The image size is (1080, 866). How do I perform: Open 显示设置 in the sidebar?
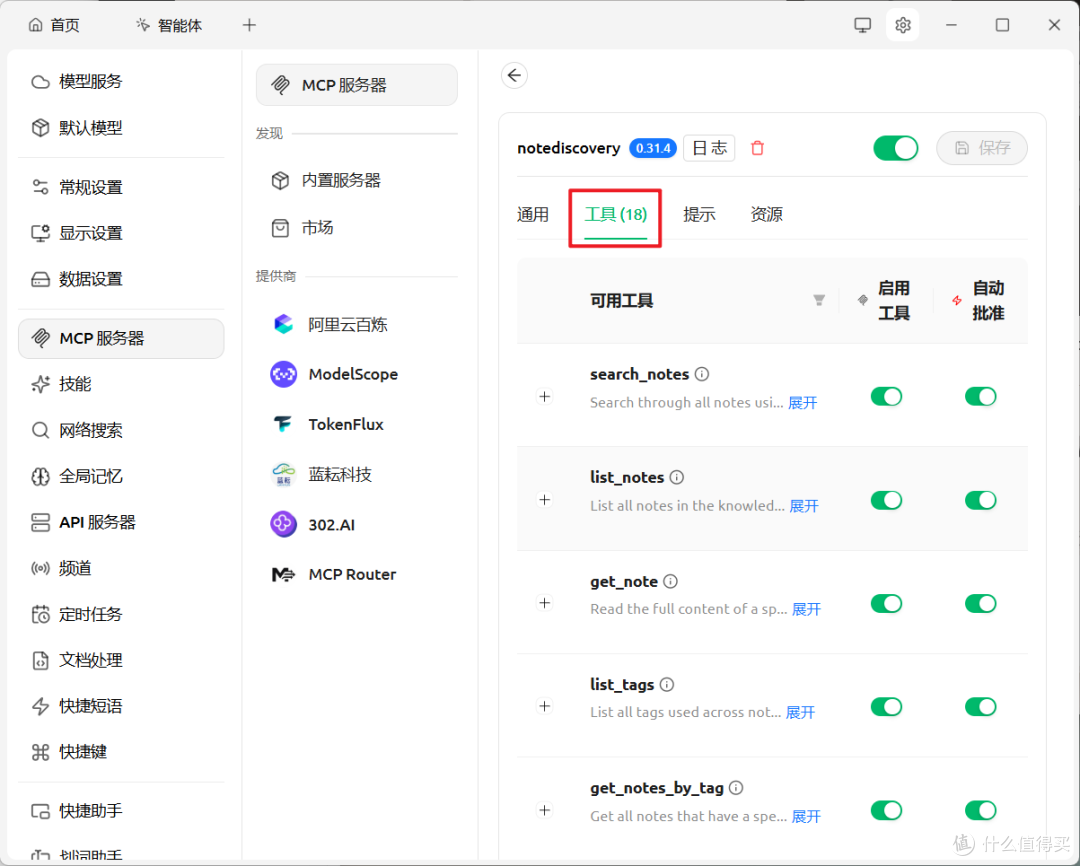coord(121,234)
